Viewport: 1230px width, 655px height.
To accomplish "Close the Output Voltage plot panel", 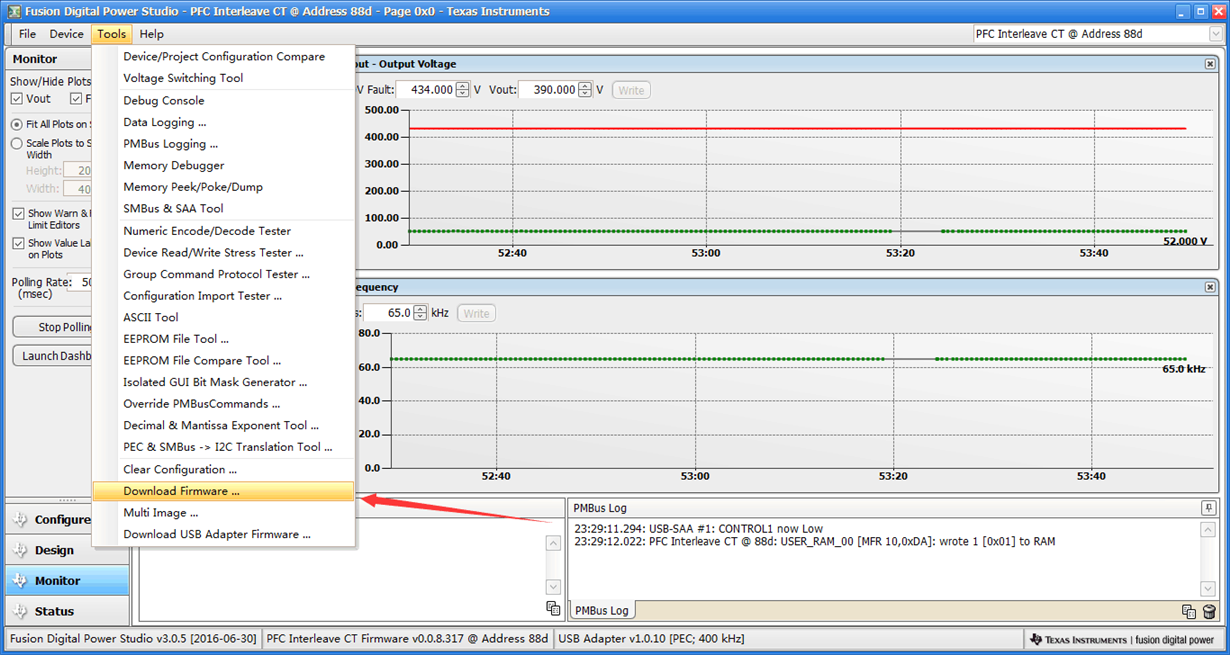I will click(x=1210, y=64).
